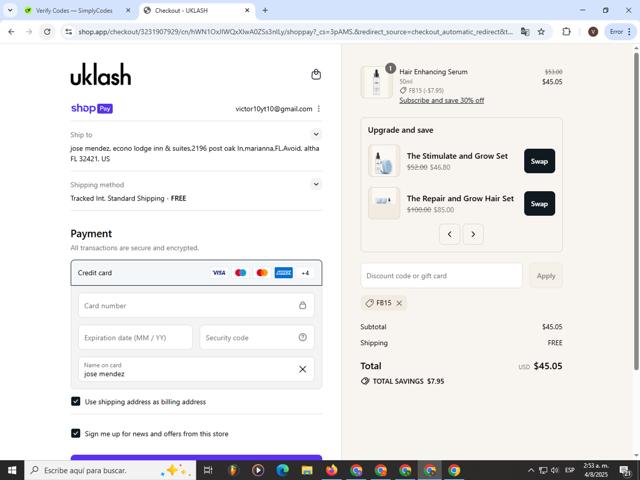Click the Stimulate and Grow Set thumbnail
640x480 pixels.
[384, 161]
